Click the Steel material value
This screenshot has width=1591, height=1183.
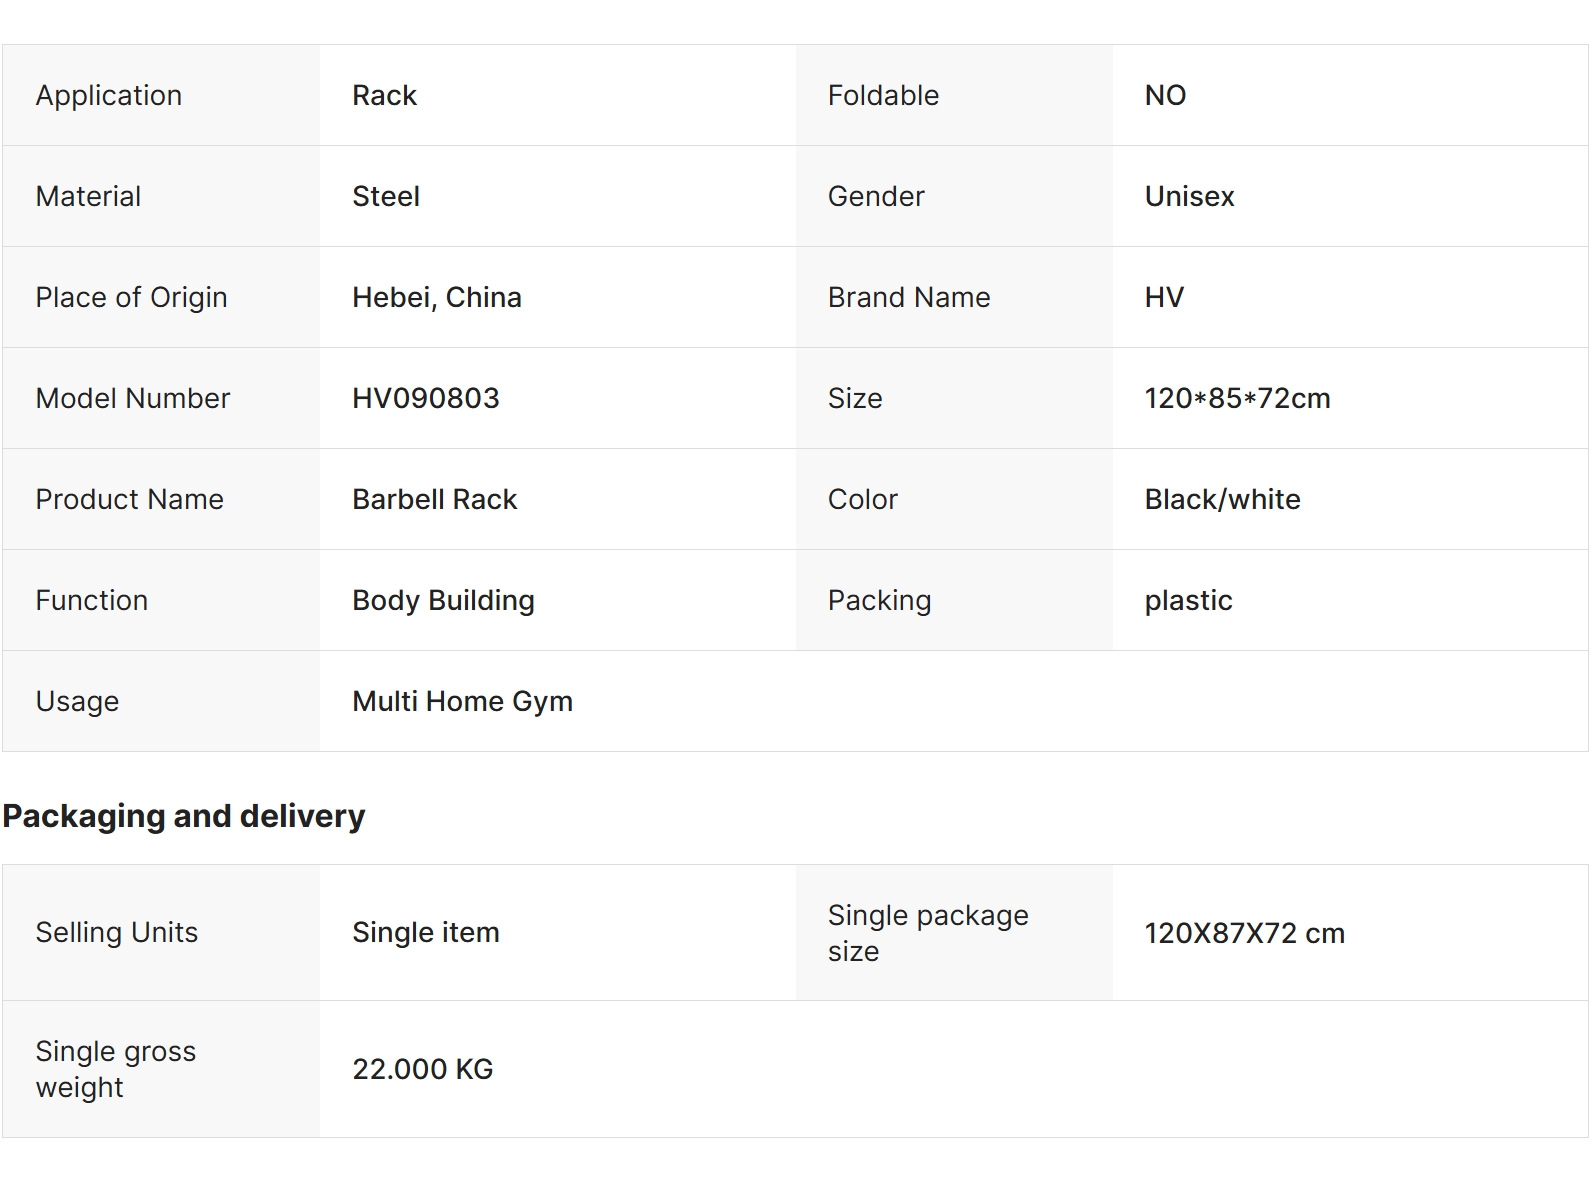(x=386, y=197)
